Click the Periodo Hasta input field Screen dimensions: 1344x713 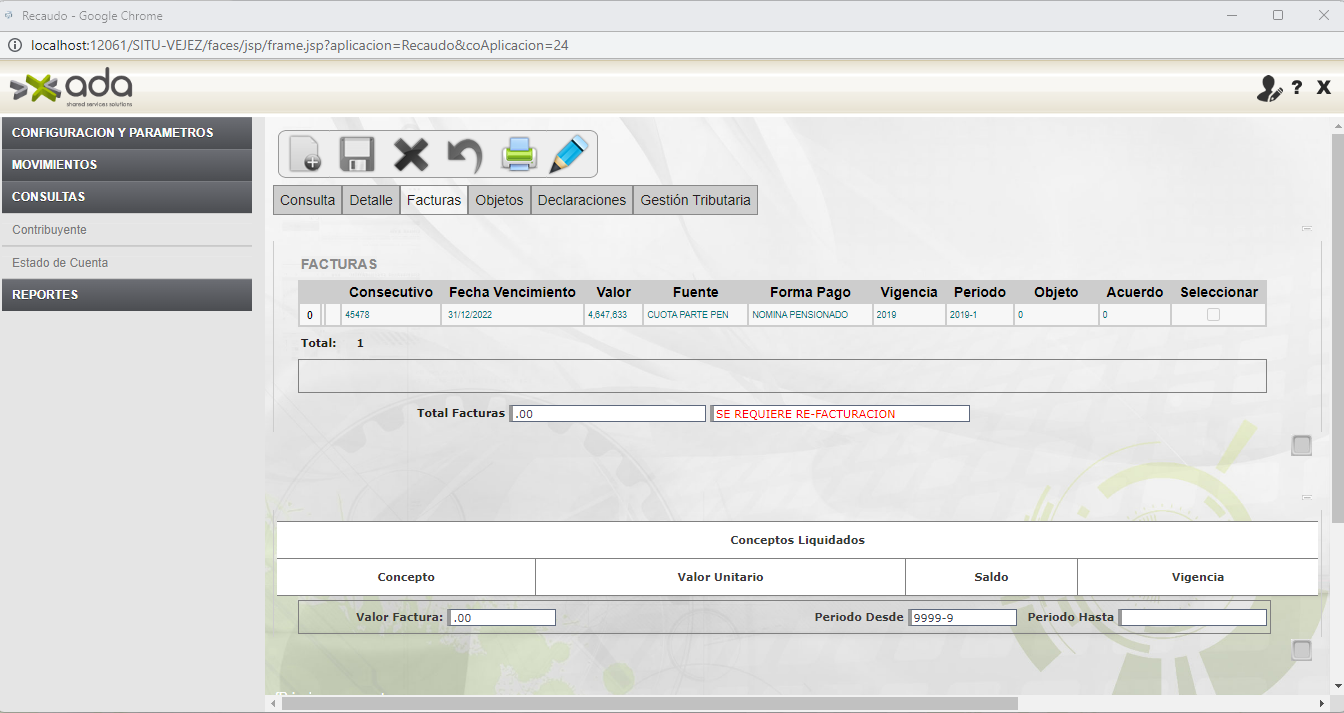point(1193,618)
